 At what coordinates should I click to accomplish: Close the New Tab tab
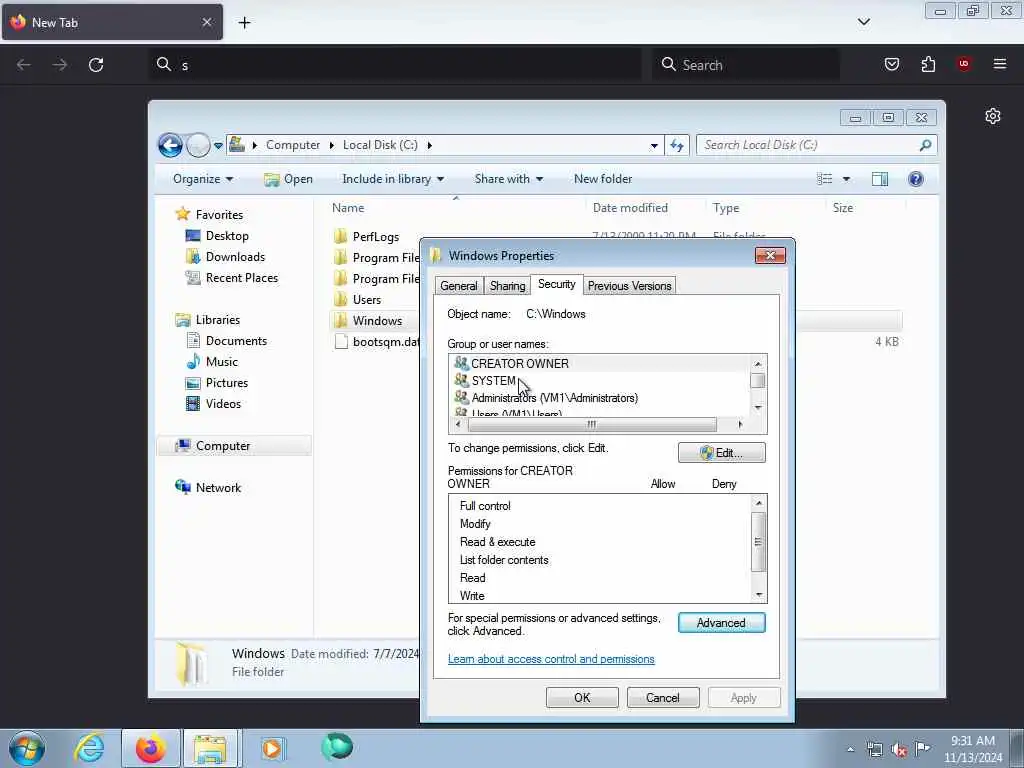[206, 22]
